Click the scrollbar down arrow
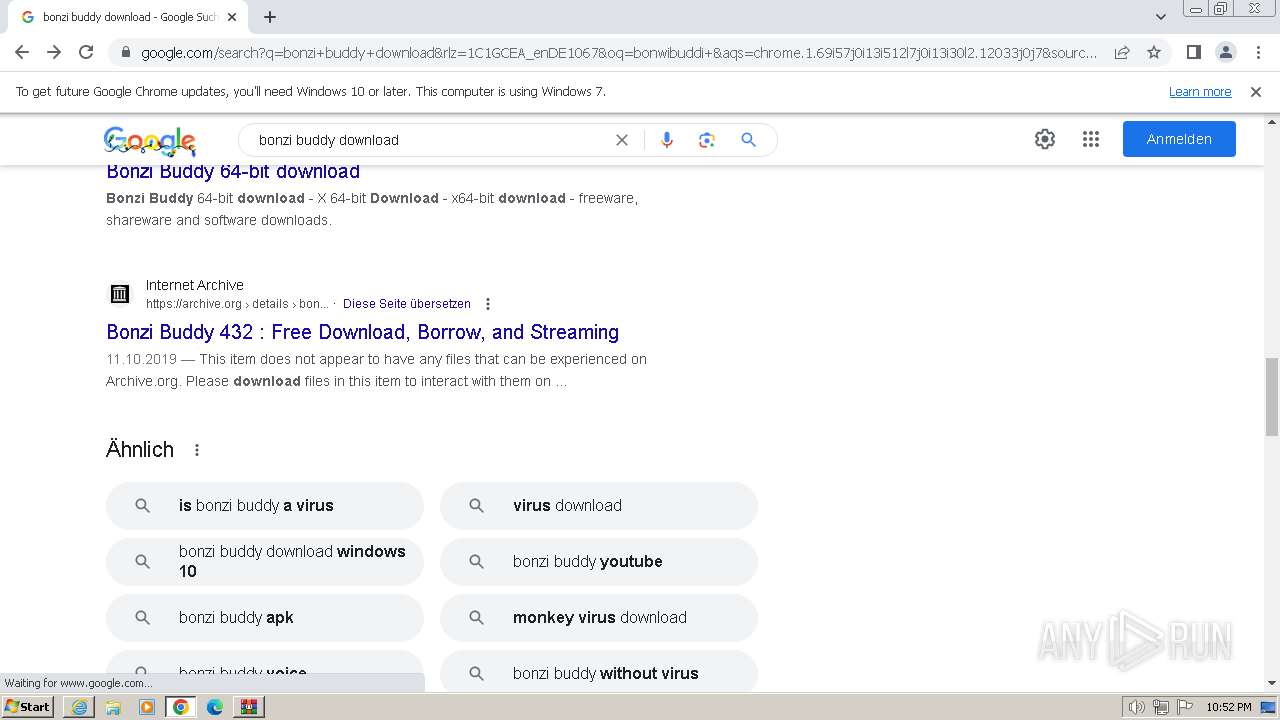Viewport: 1280px width, 720px height. (1272, 684)
